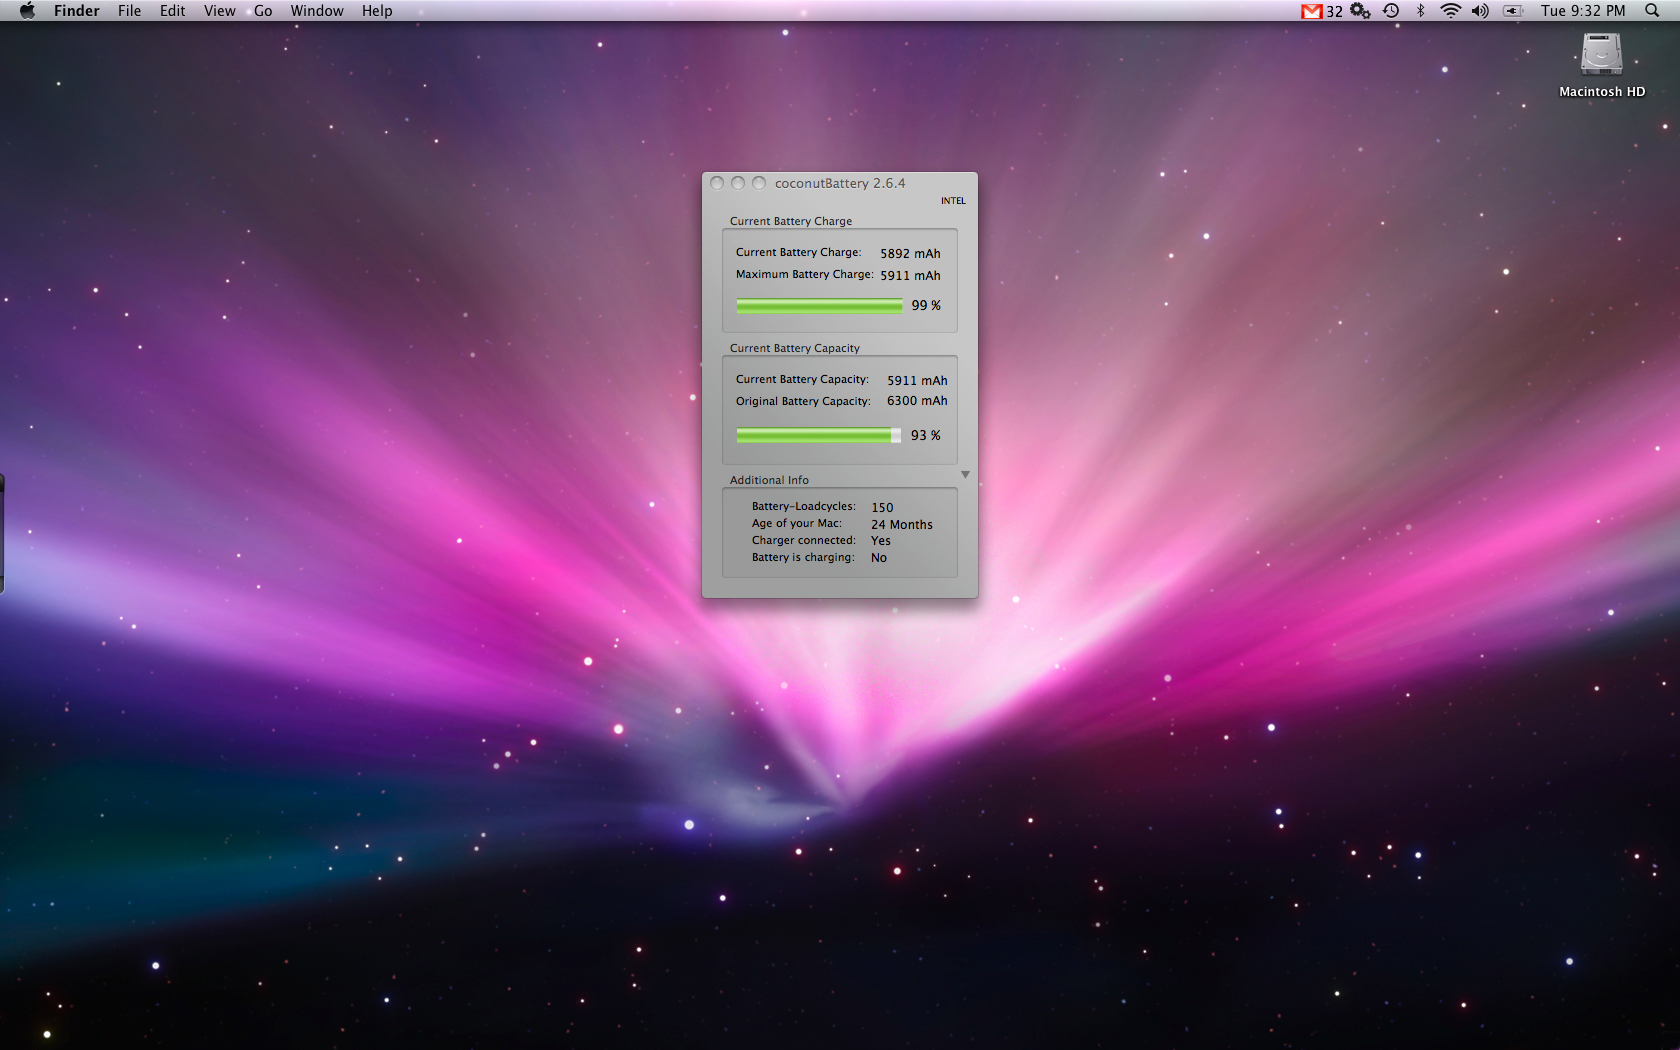
Task: Click the 6300 mAh original capacity value
Action: pos(917,401)
